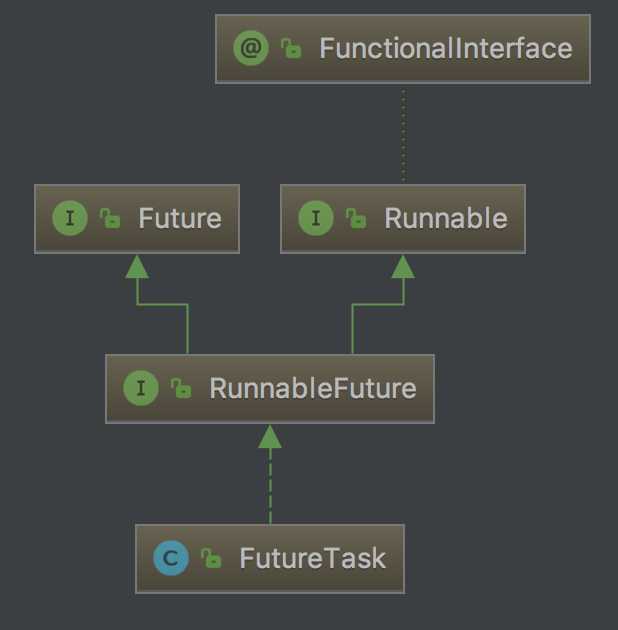Select the FunctionalInterface label text
618x630 pixels.
445,48
